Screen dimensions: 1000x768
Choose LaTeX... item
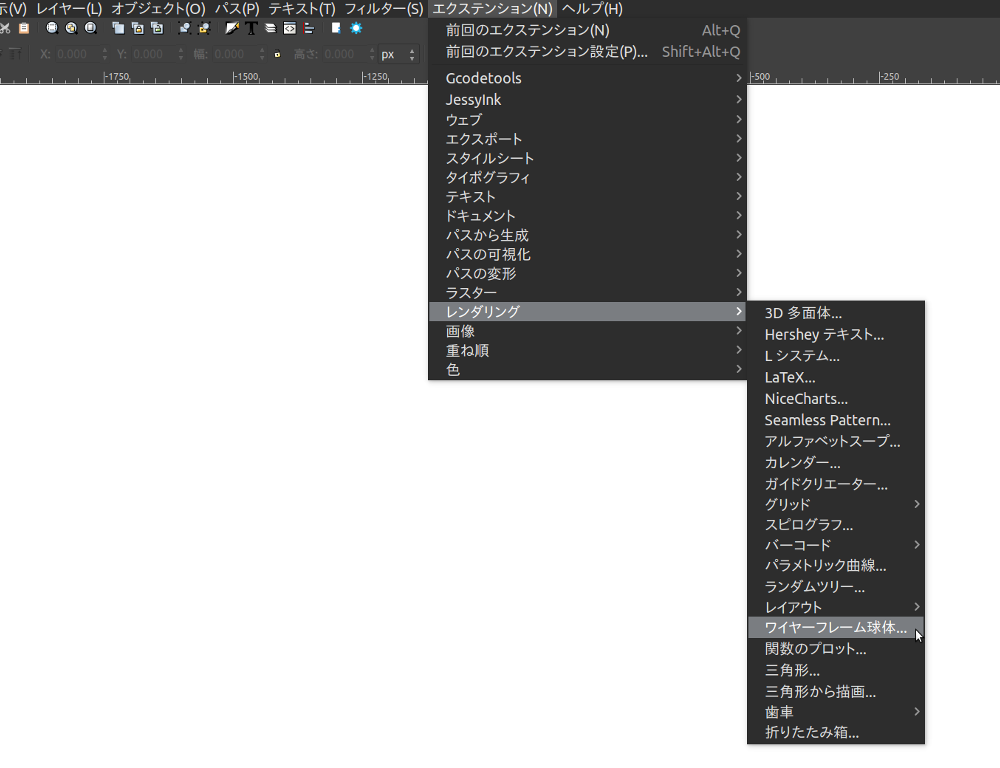(836, 377)
